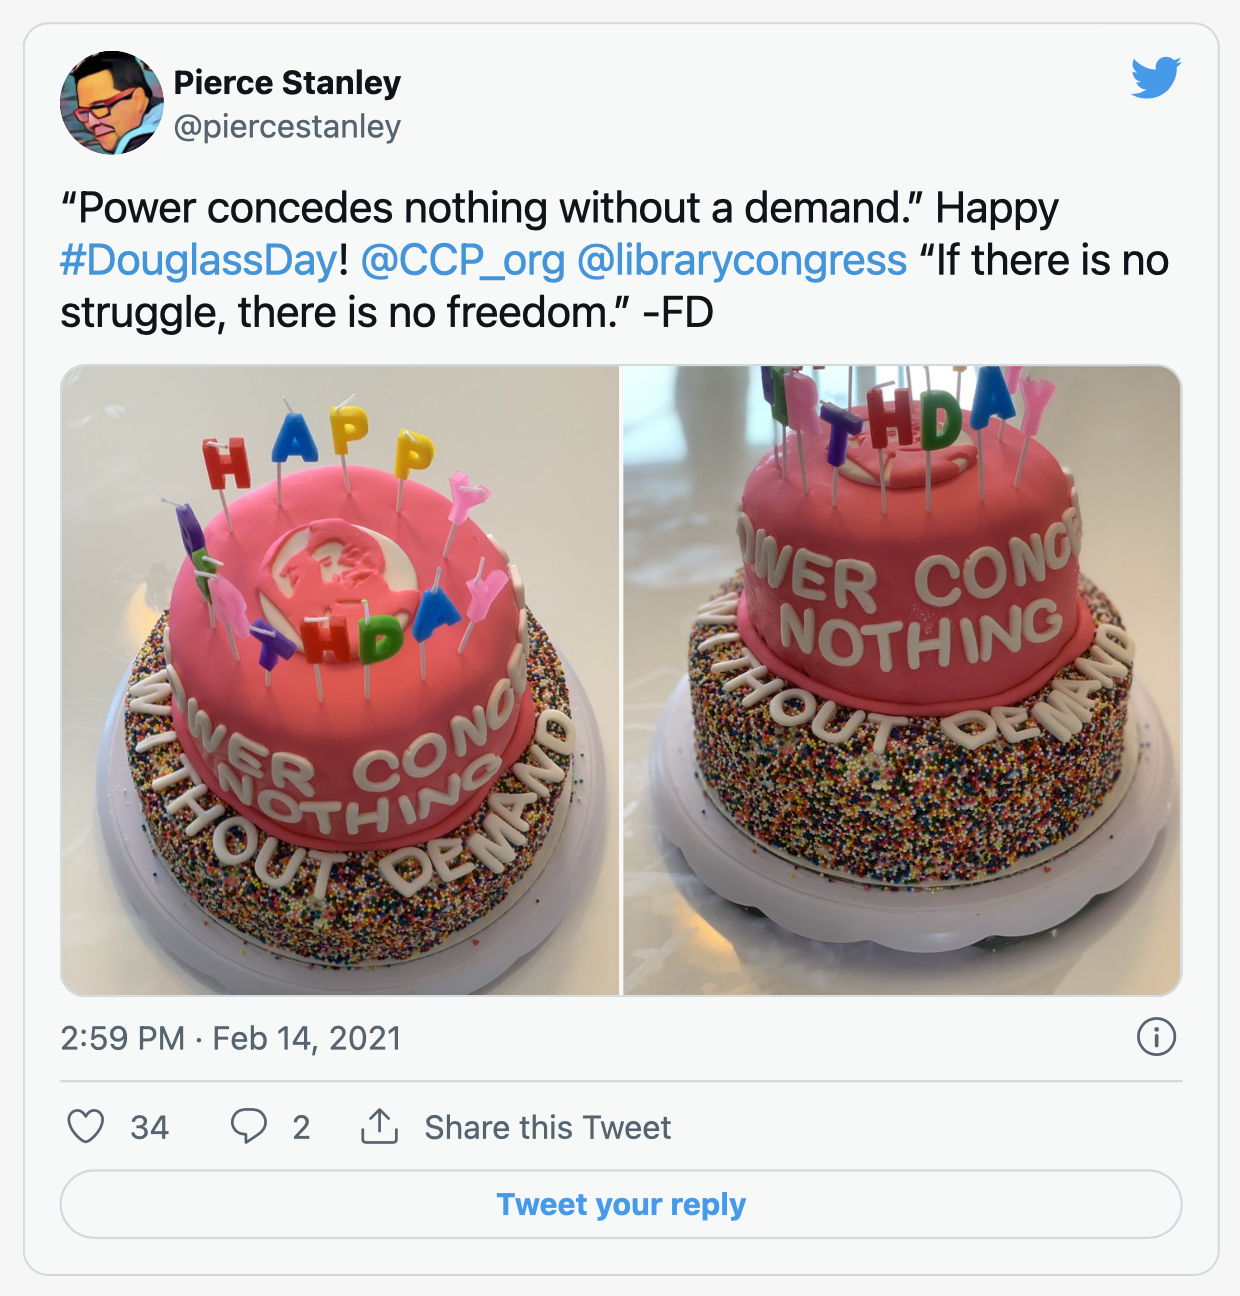This screenshot has height=1296, width=1240.
Task: Open the tweet timestamp Feb 14, 2021
Action: pos(231,1038)
